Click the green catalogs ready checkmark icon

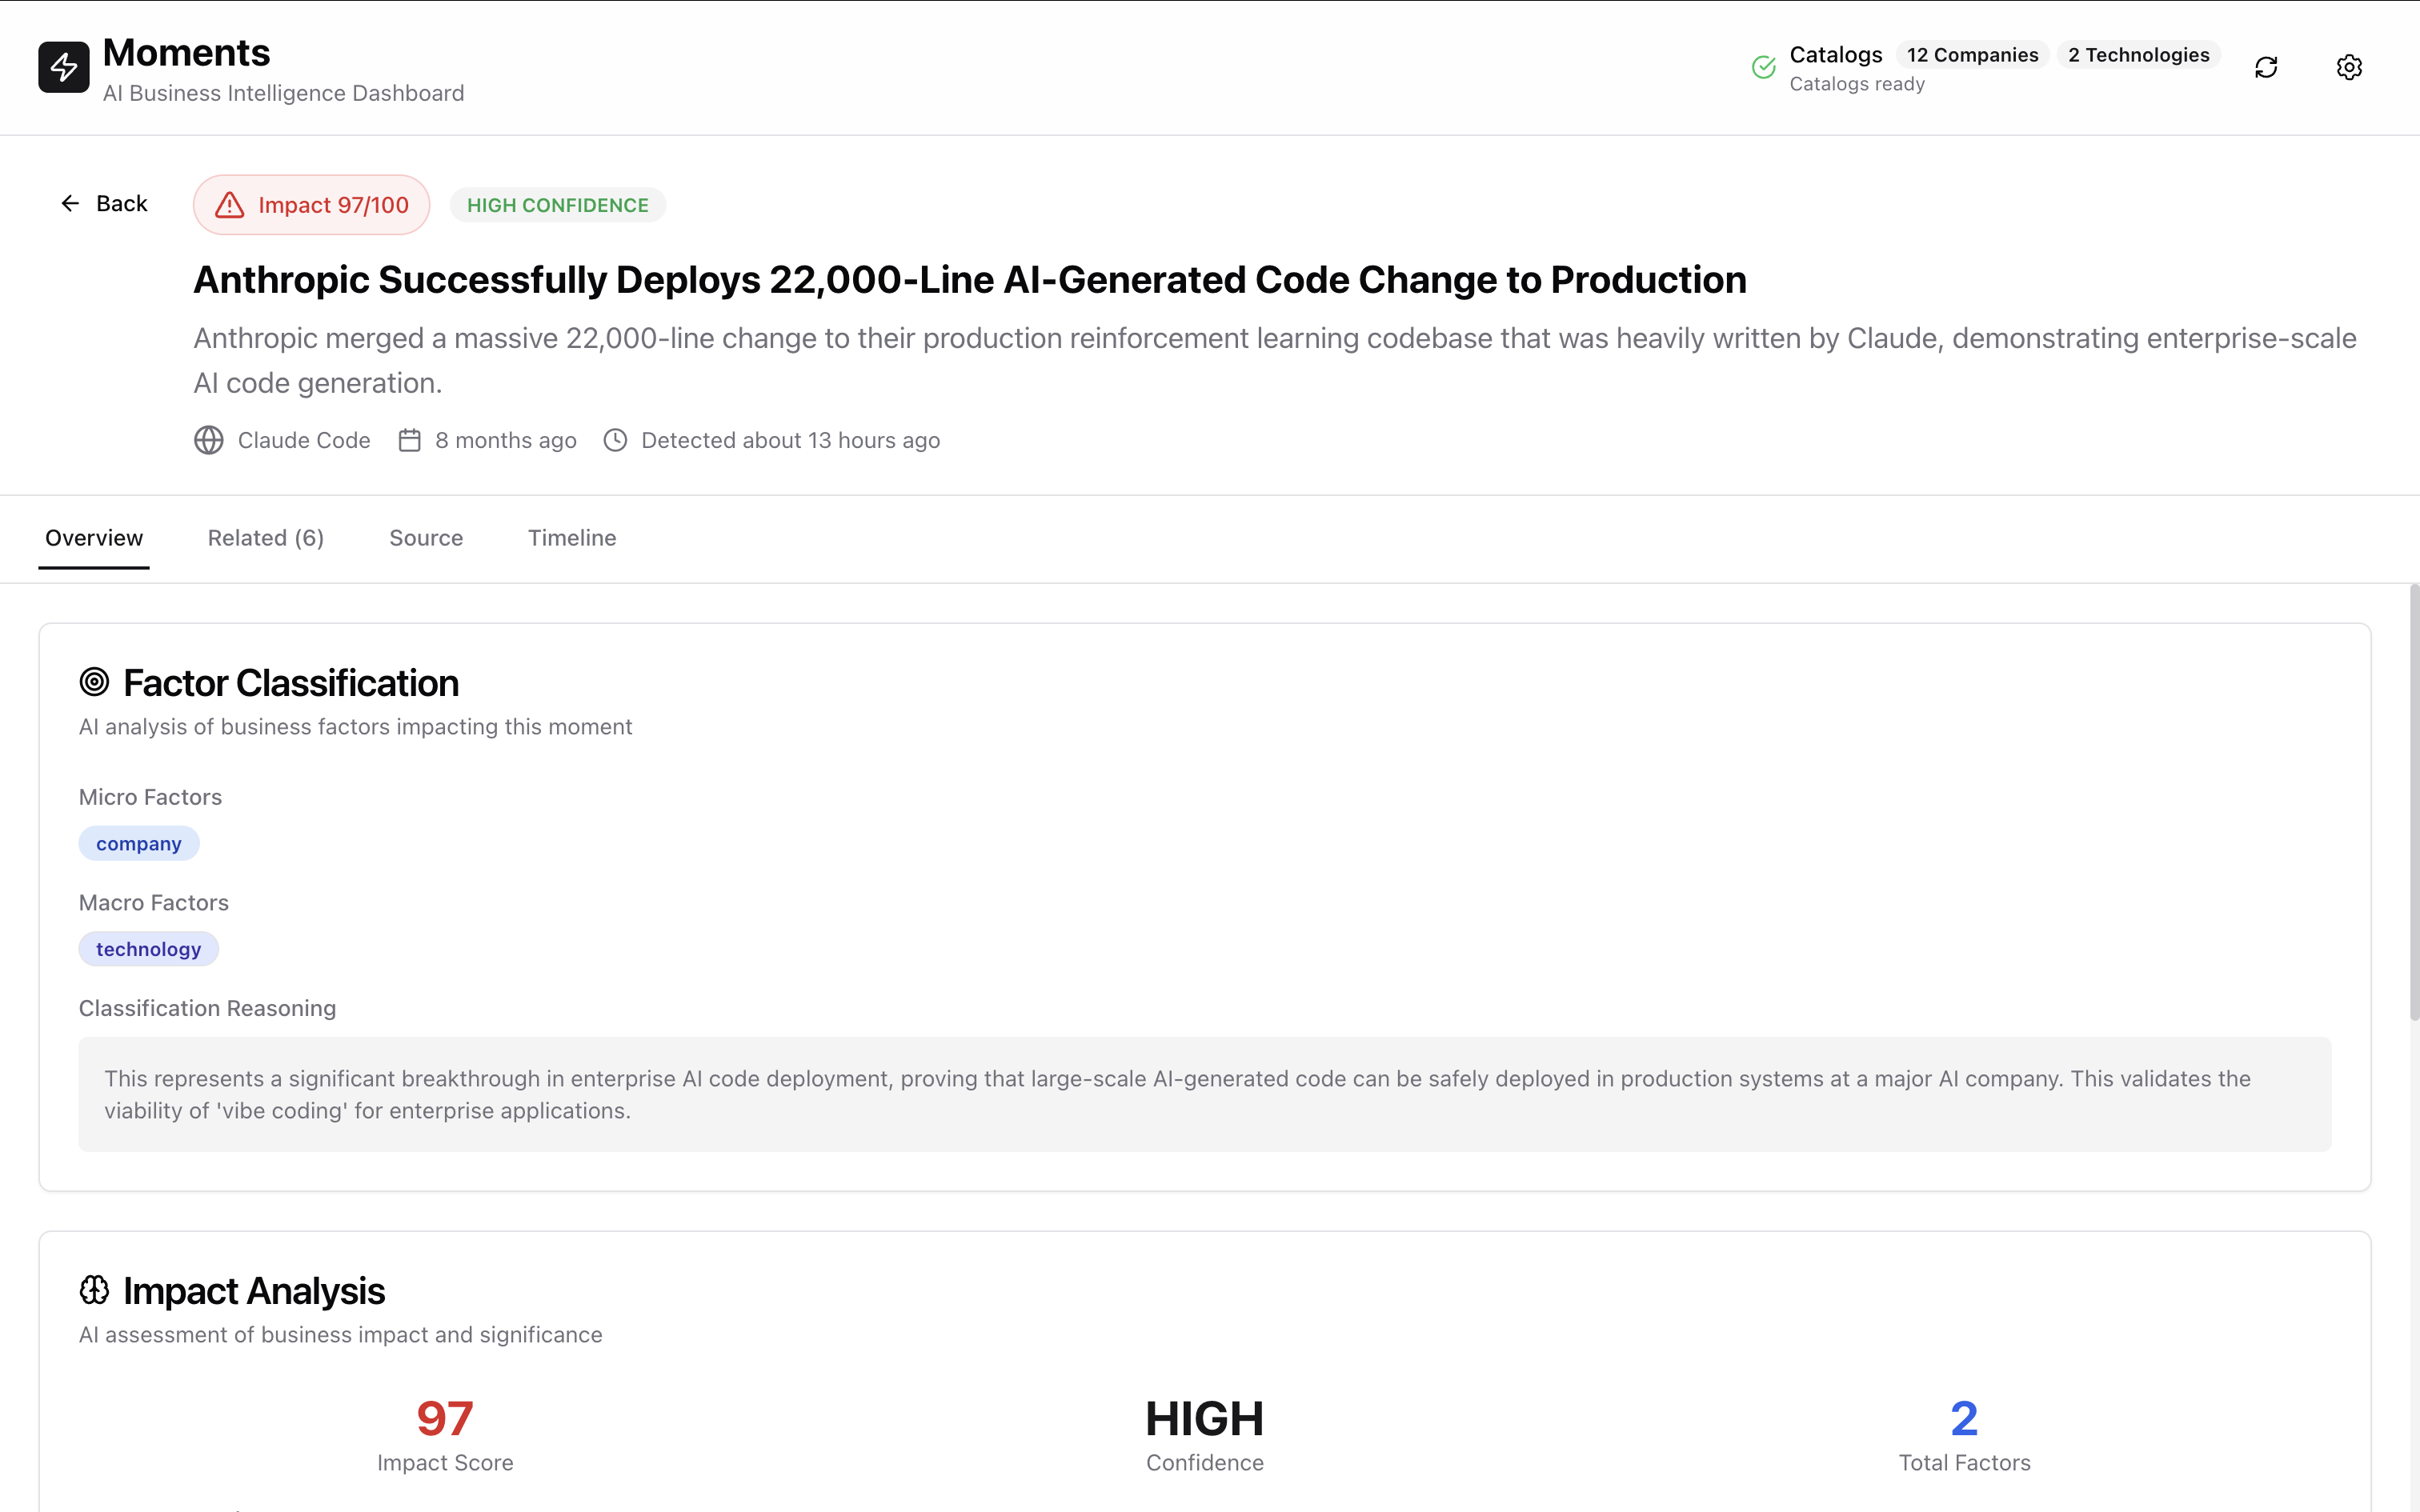tap(1764, 67)
